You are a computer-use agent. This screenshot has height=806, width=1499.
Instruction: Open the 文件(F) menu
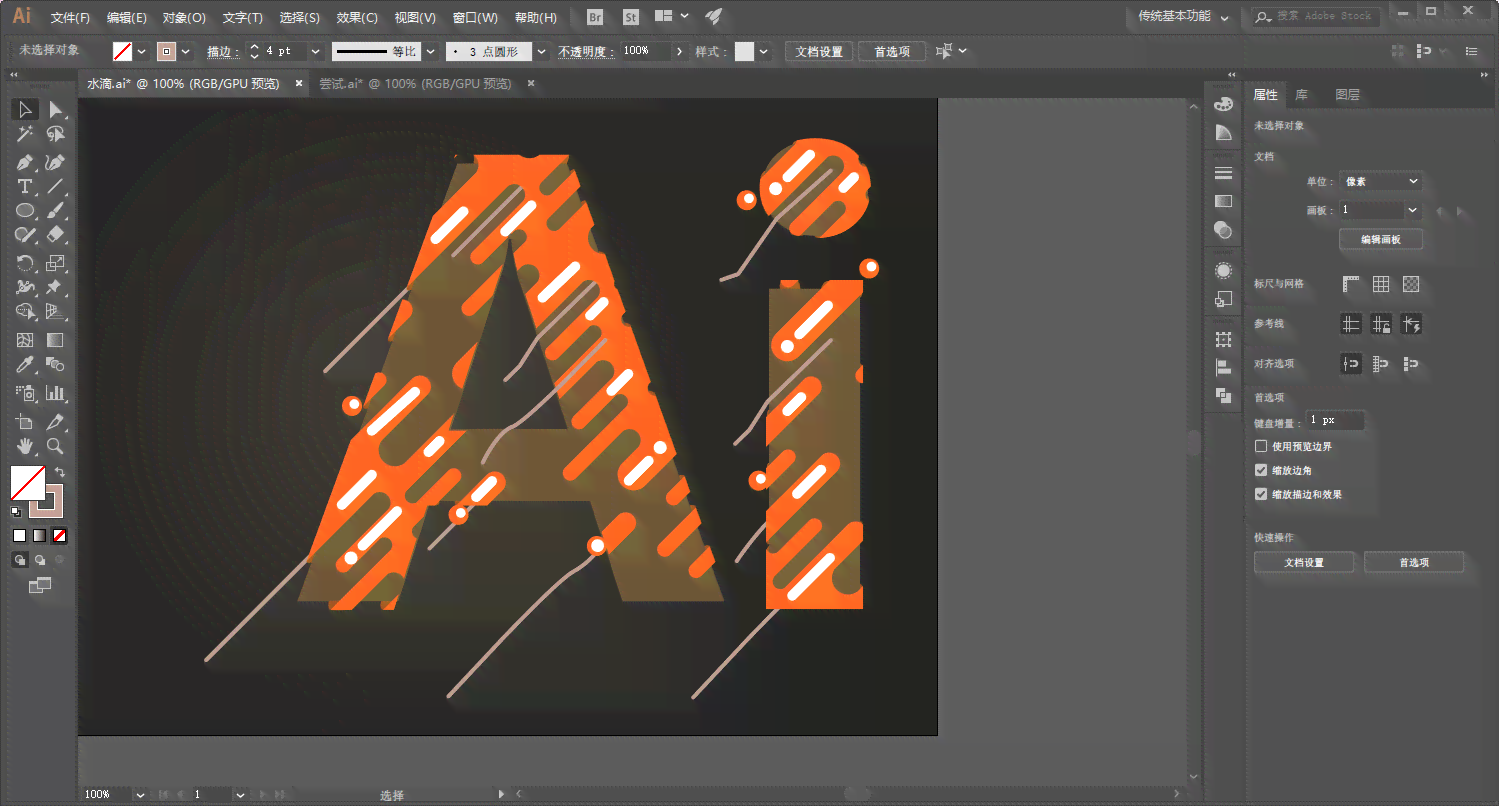tap(70, 18)
